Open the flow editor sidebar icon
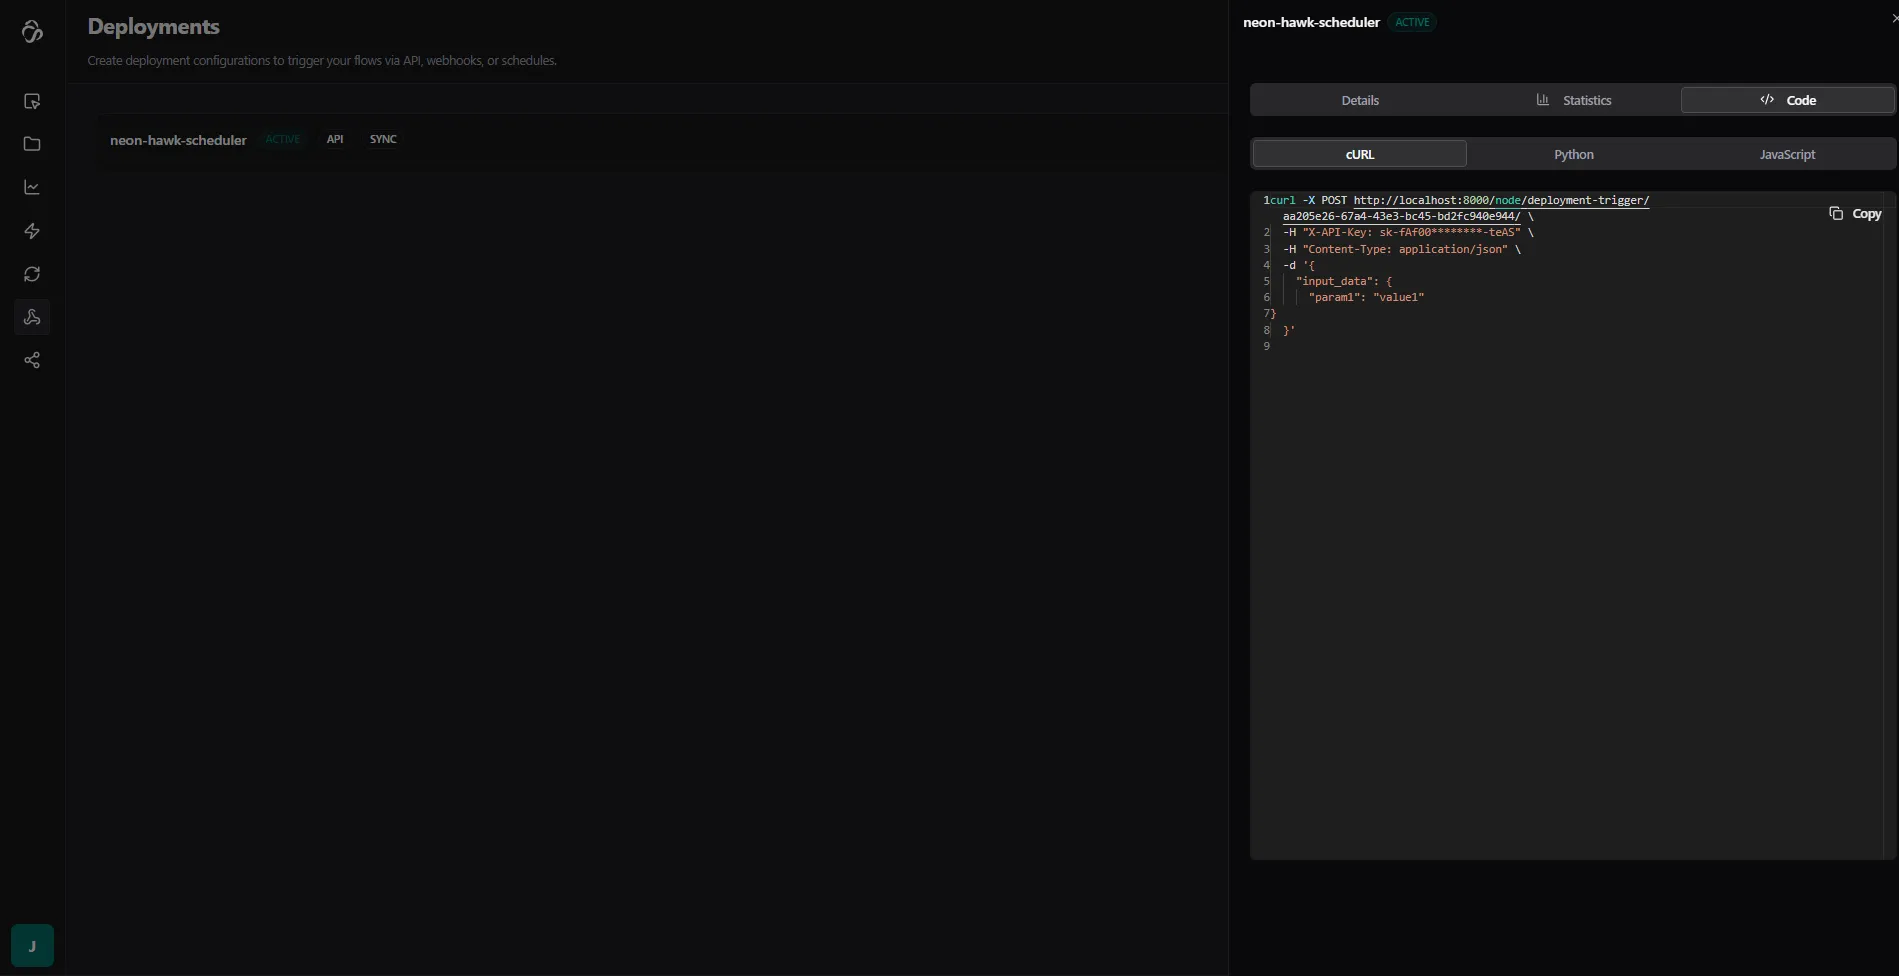The width and height of the screenshot is (1899, 976). pyautogui.click(x=32, y=101)
